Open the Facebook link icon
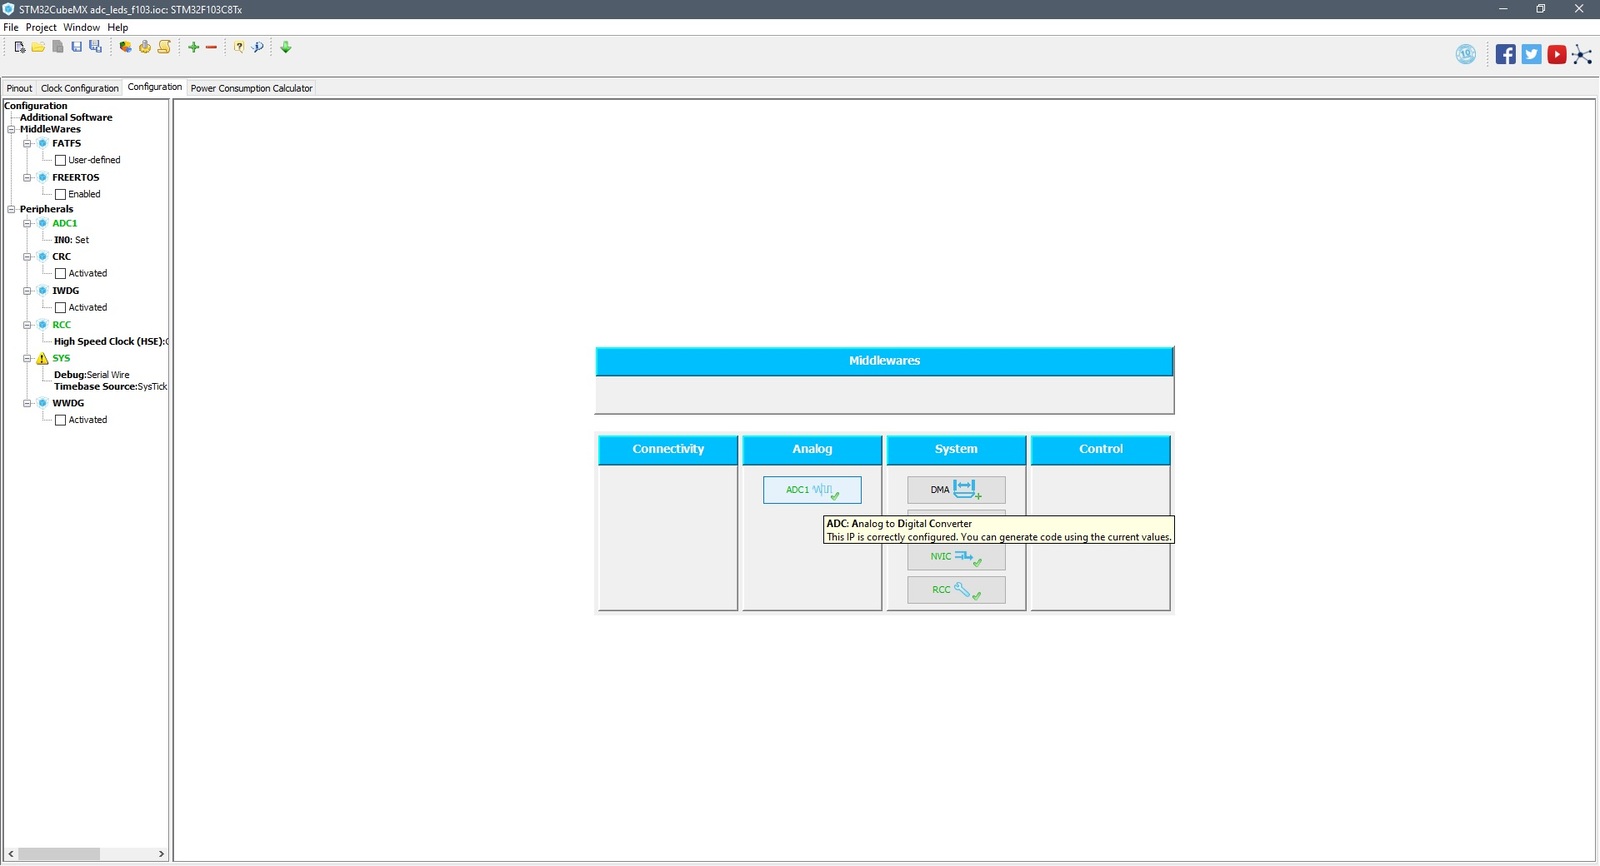This screenshot has height=866, width=1600. click(x=1506, y=54)
